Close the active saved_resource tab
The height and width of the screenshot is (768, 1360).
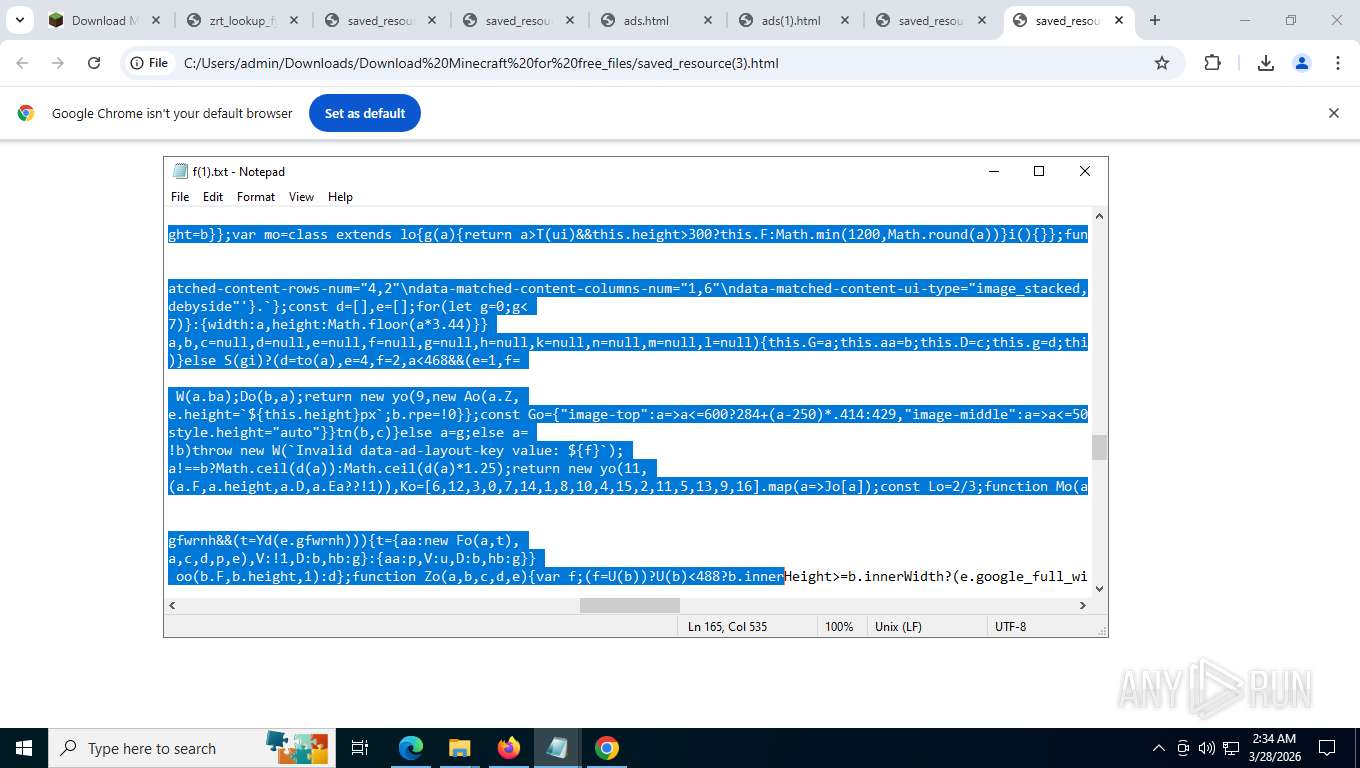coord(1118,20)
